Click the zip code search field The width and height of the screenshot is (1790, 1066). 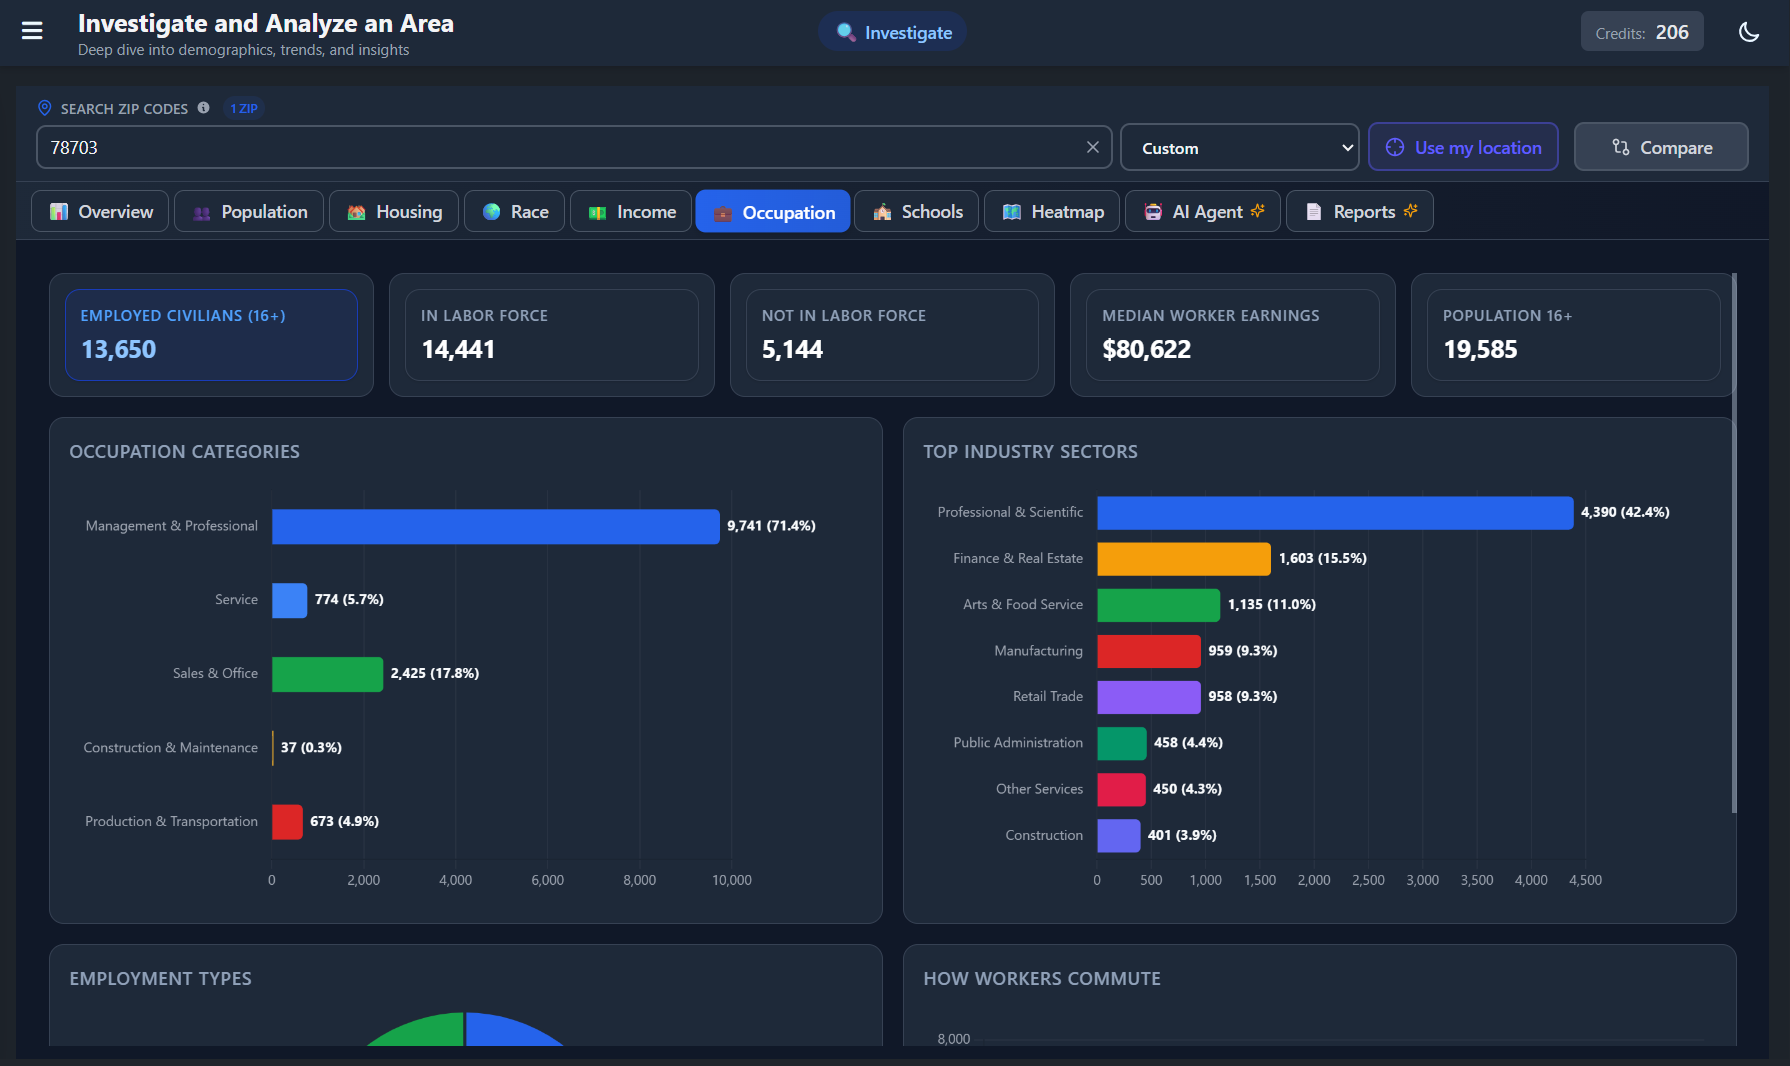point(560,148)
